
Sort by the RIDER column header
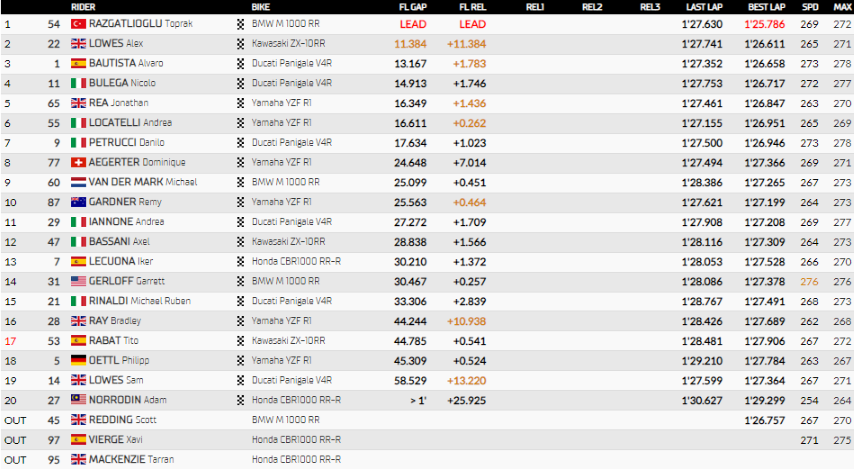click(83, 7)
